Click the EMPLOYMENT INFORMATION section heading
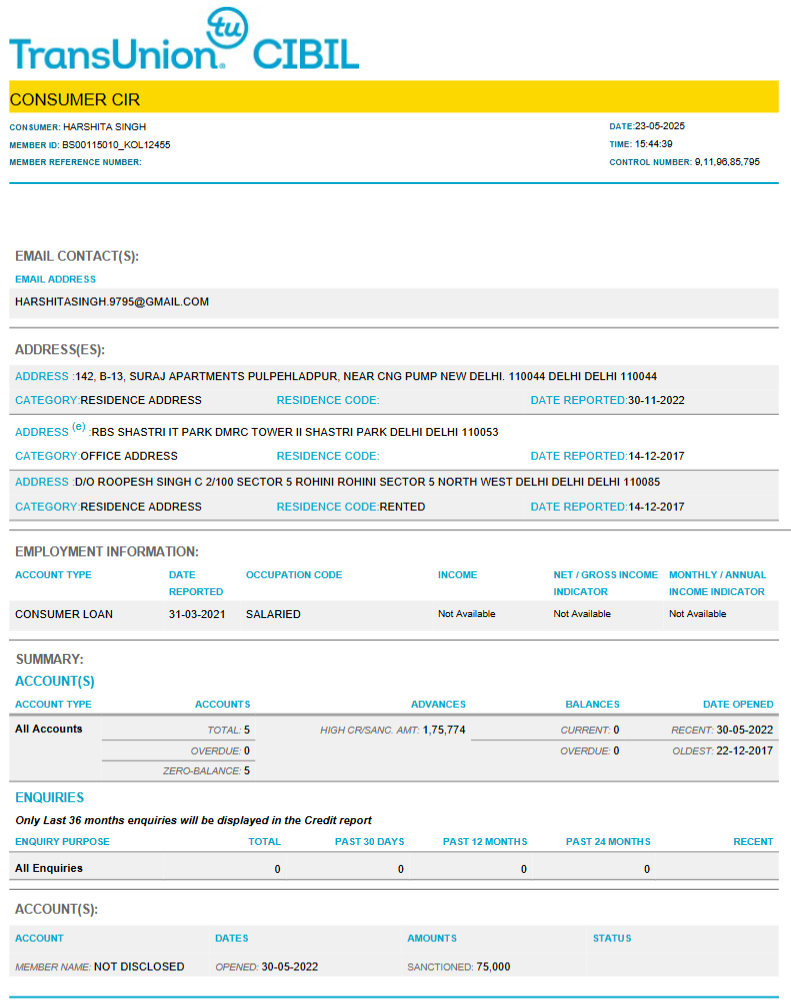Viewport: 791px width, 1002px height. [x=107, y=552]
